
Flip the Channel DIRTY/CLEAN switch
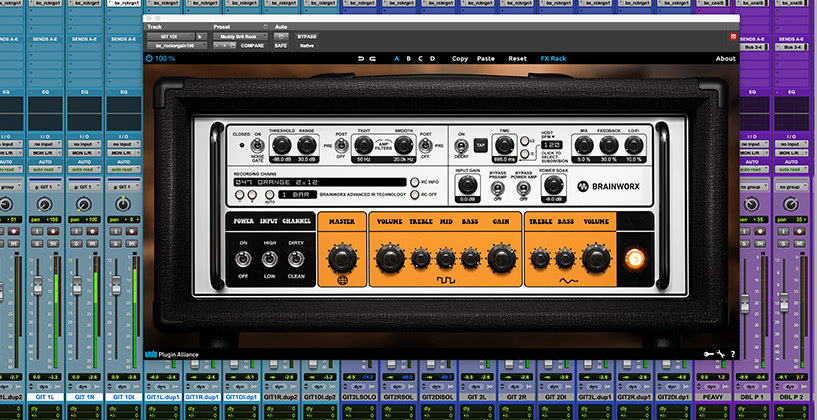click(296, 258)
